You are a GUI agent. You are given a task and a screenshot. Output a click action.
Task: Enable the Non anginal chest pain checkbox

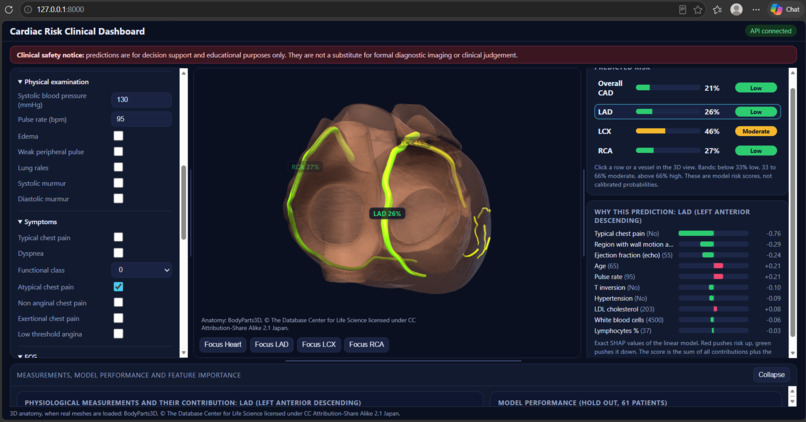click(118, 302)
